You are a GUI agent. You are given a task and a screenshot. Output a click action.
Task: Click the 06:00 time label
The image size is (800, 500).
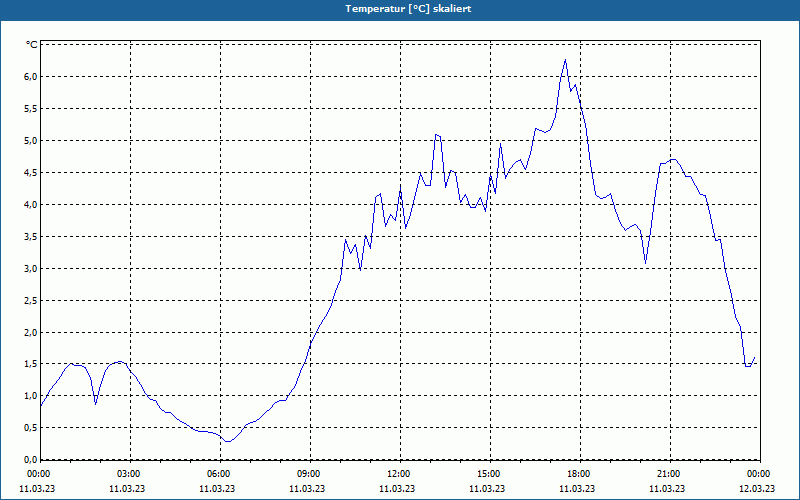[x=218, y=474]
